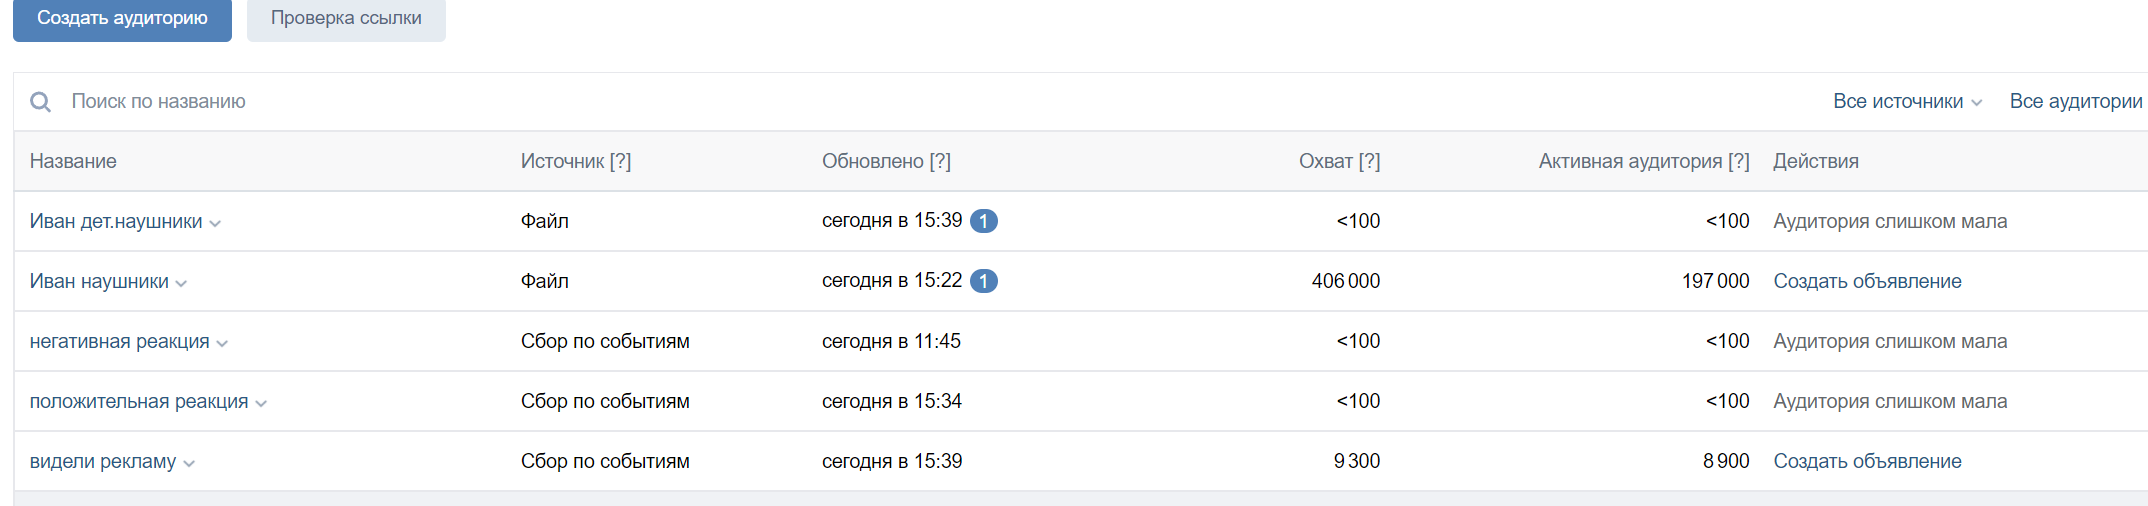Expand chevron next to видели рекламу

click(x=189, y=464)
